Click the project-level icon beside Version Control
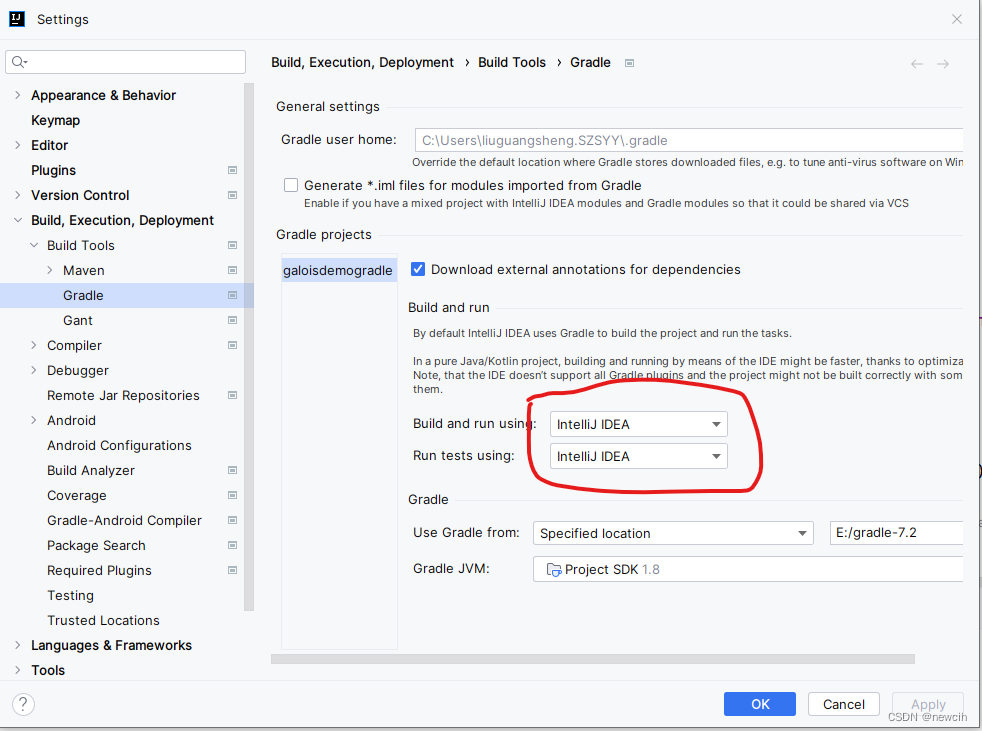Image resolution: width=982 pixels, height=731 pixels. [232, 195]
